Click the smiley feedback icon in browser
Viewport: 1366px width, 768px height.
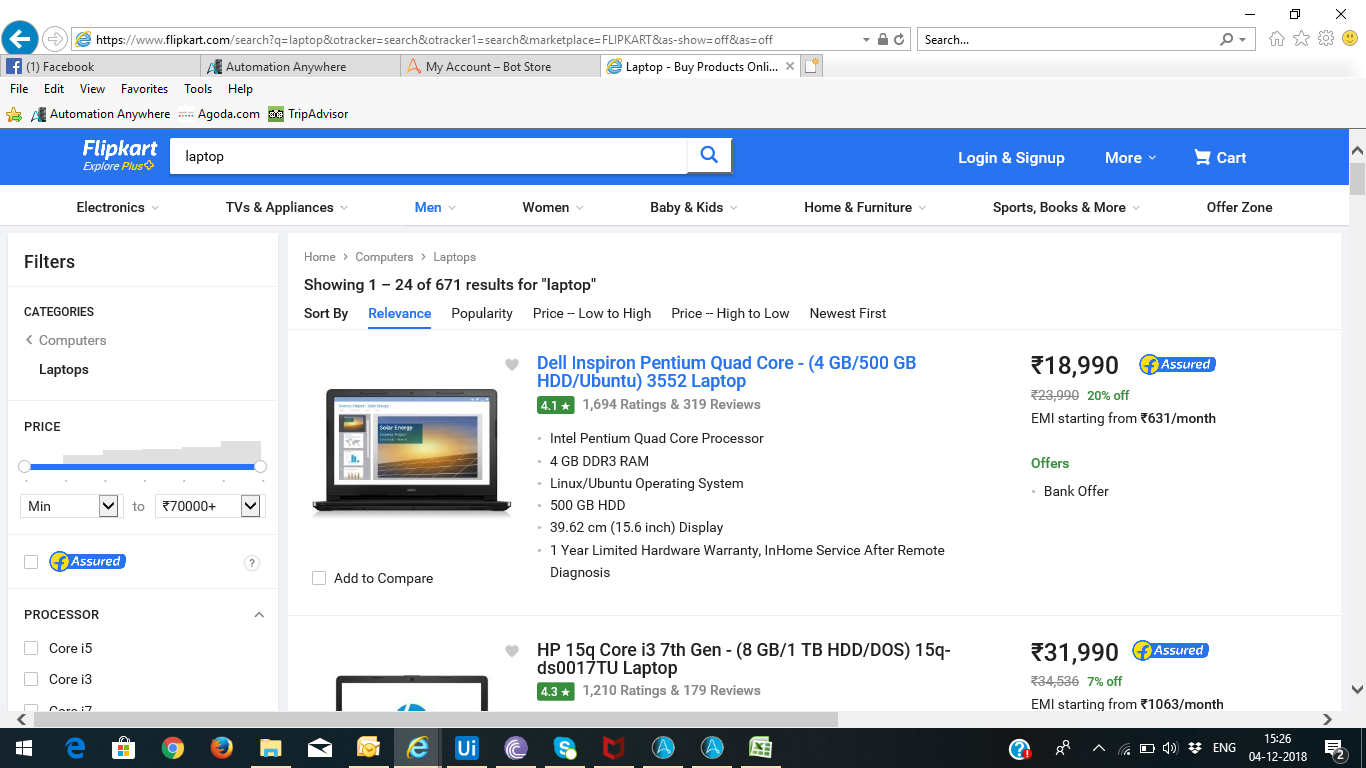click(x=1350, y=39)
